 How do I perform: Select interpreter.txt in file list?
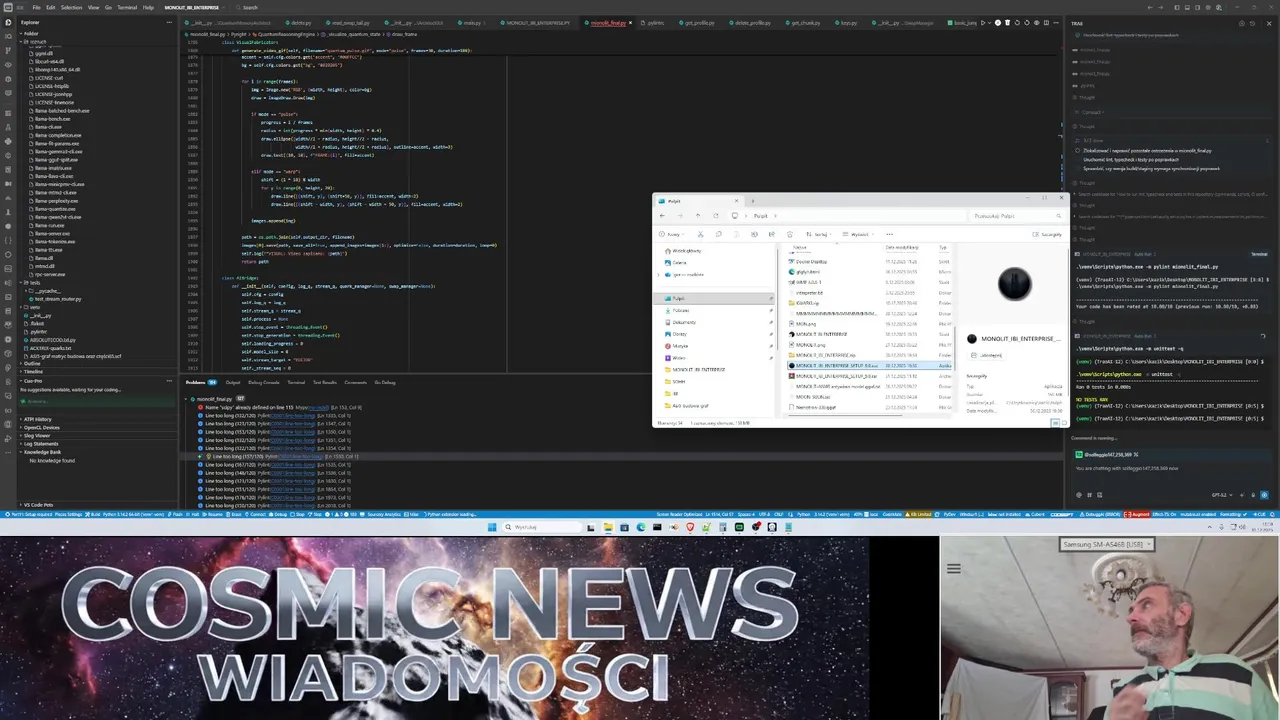(809, 293)
